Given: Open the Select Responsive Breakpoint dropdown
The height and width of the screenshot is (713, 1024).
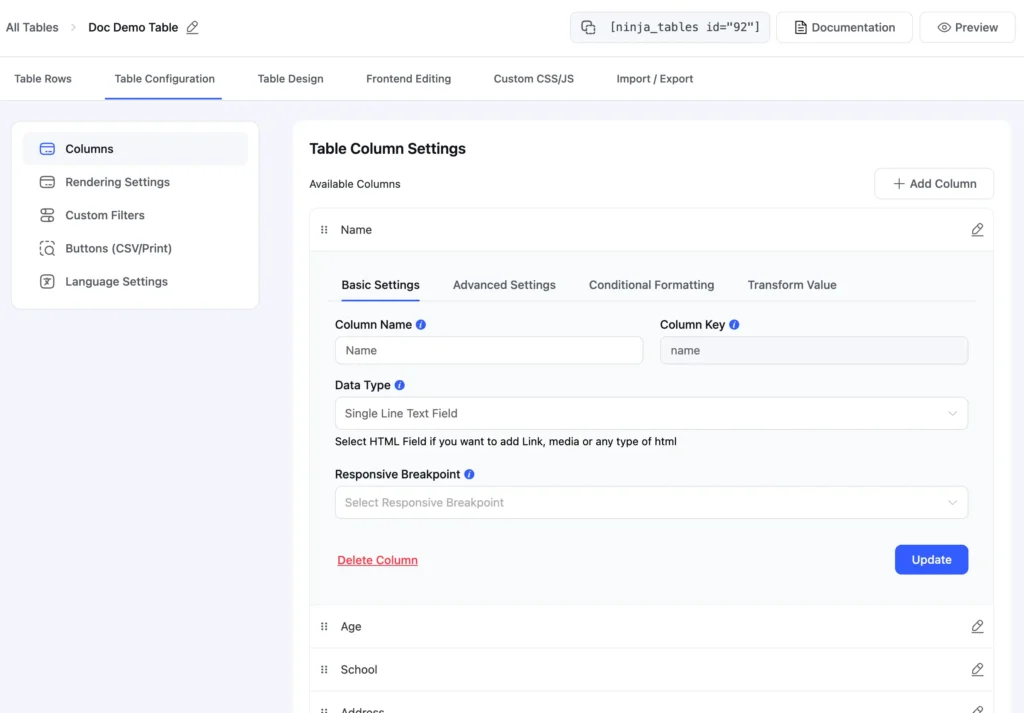Looking at the screenshot, I should (x=651, y=503).
